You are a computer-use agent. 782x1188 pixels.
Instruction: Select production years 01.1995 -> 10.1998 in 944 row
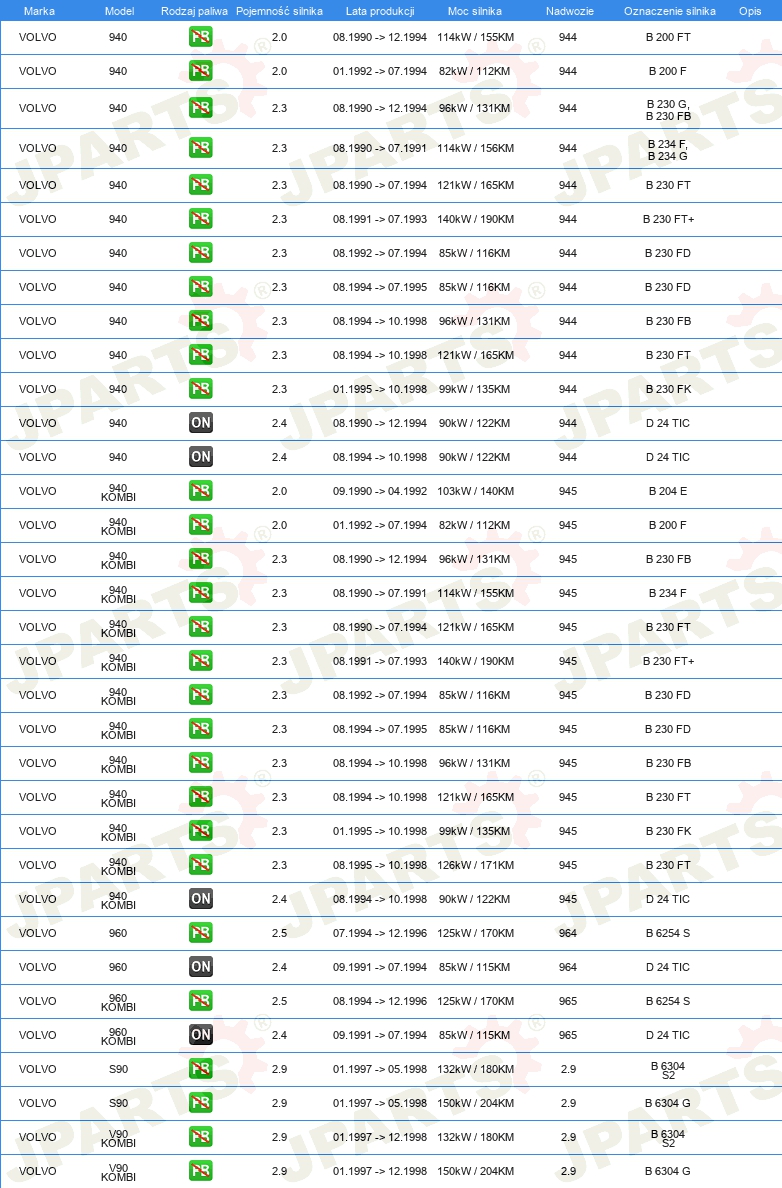pyautogui.click(x=380, y=389)
